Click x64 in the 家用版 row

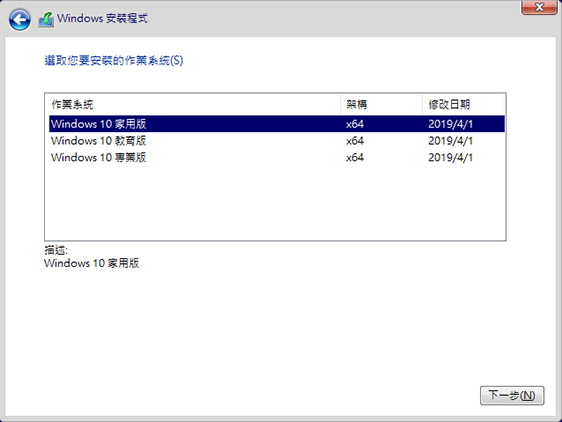click(x=355, y=124)
